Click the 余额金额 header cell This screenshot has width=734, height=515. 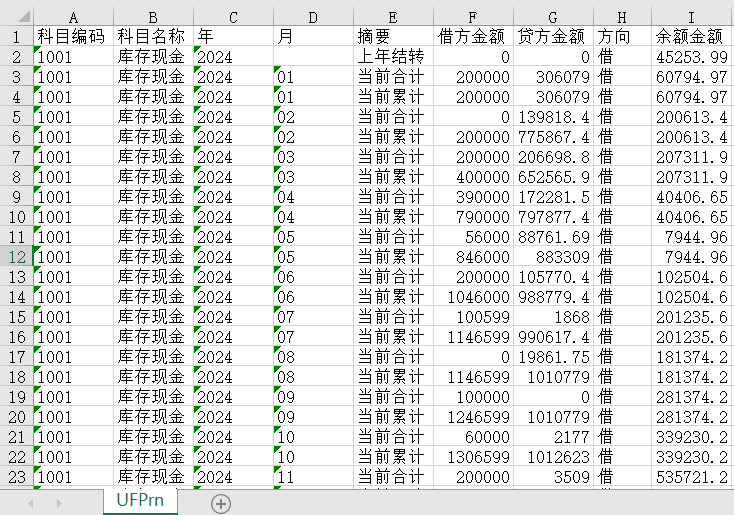[x=692, y=36]
